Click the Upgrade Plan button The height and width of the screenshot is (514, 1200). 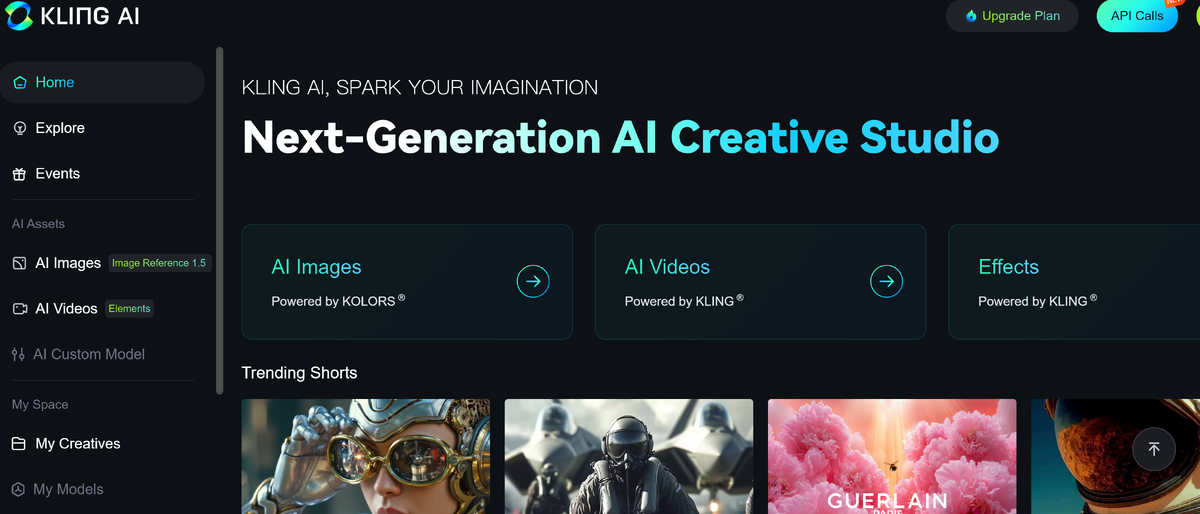coord(1012,16)
